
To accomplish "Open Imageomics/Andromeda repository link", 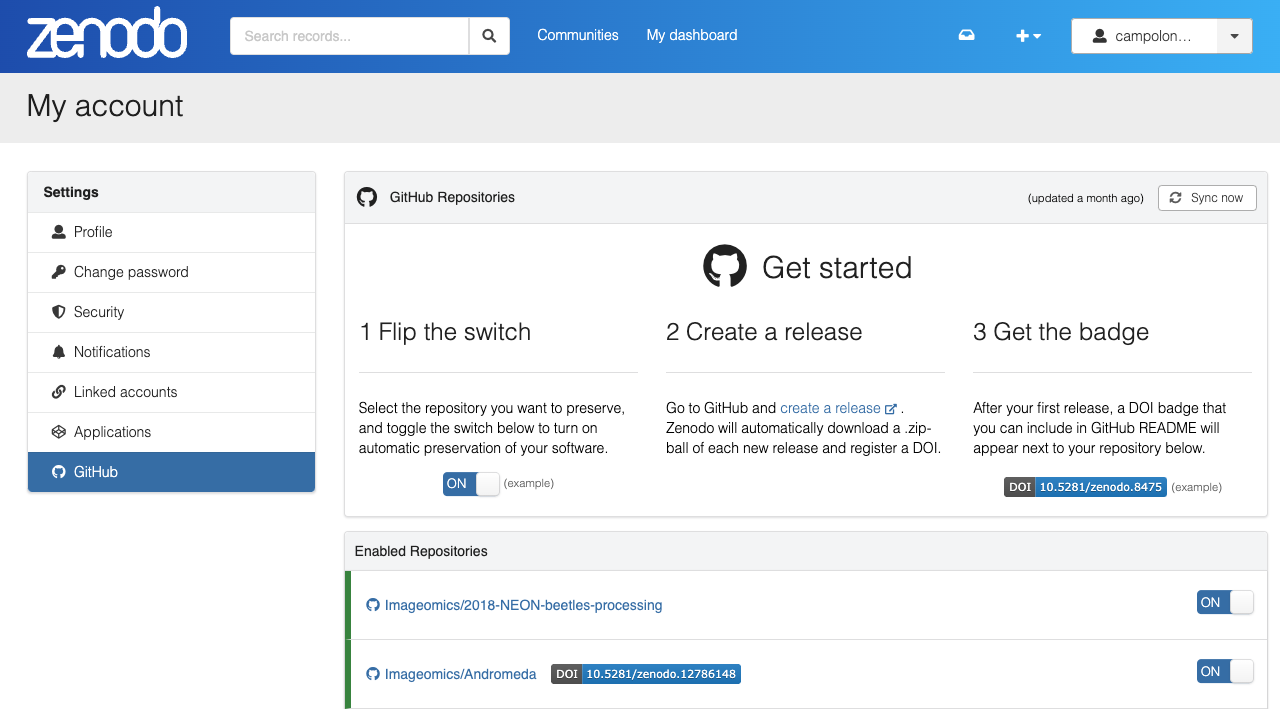I will pyautogui.click(x=460, y=674).
